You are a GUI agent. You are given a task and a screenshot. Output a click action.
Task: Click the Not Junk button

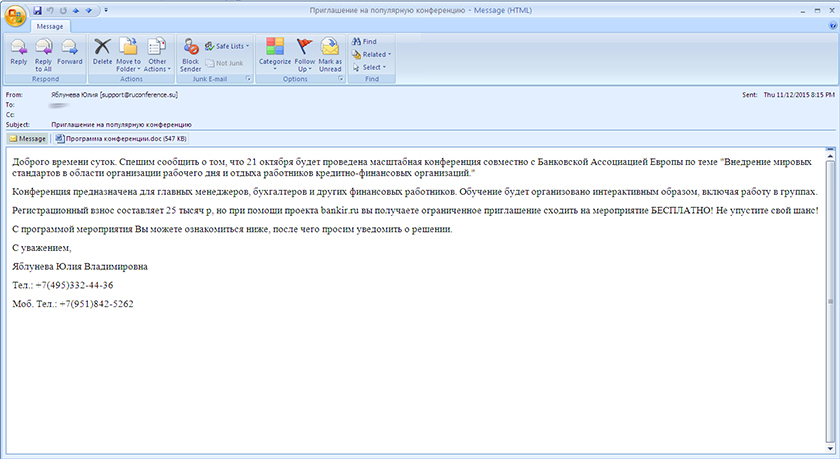point(224,63)
